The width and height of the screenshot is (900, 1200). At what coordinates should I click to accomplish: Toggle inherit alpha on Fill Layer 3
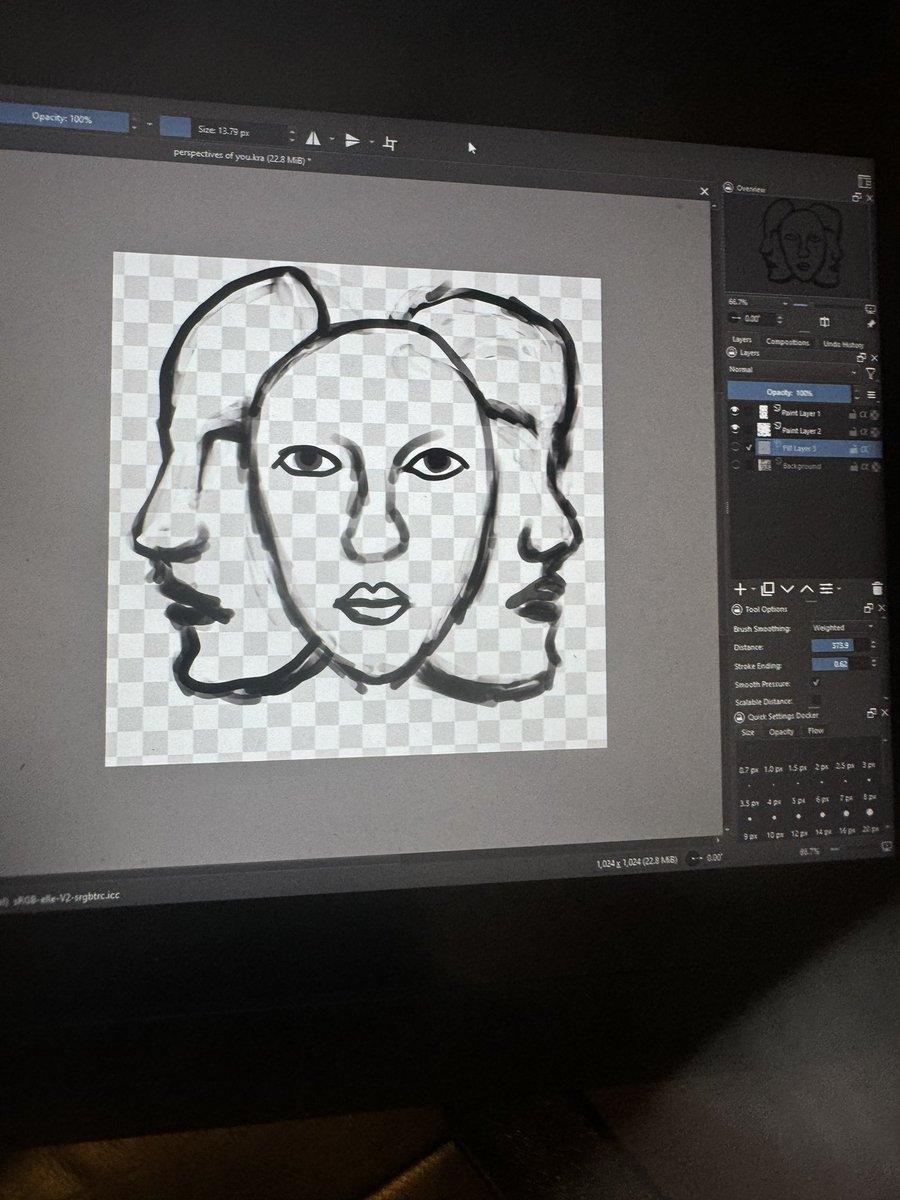(x=863, y=449)
